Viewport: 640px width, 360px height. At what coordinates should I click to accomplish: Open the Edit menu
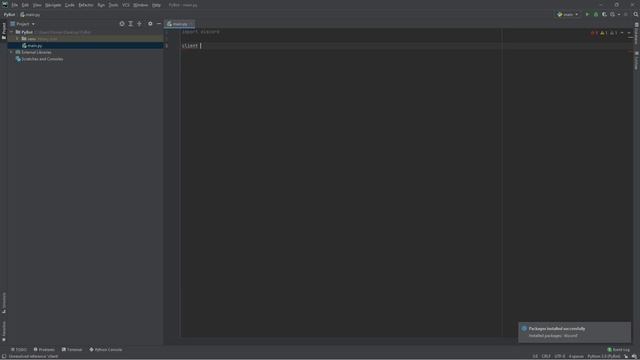25,5
